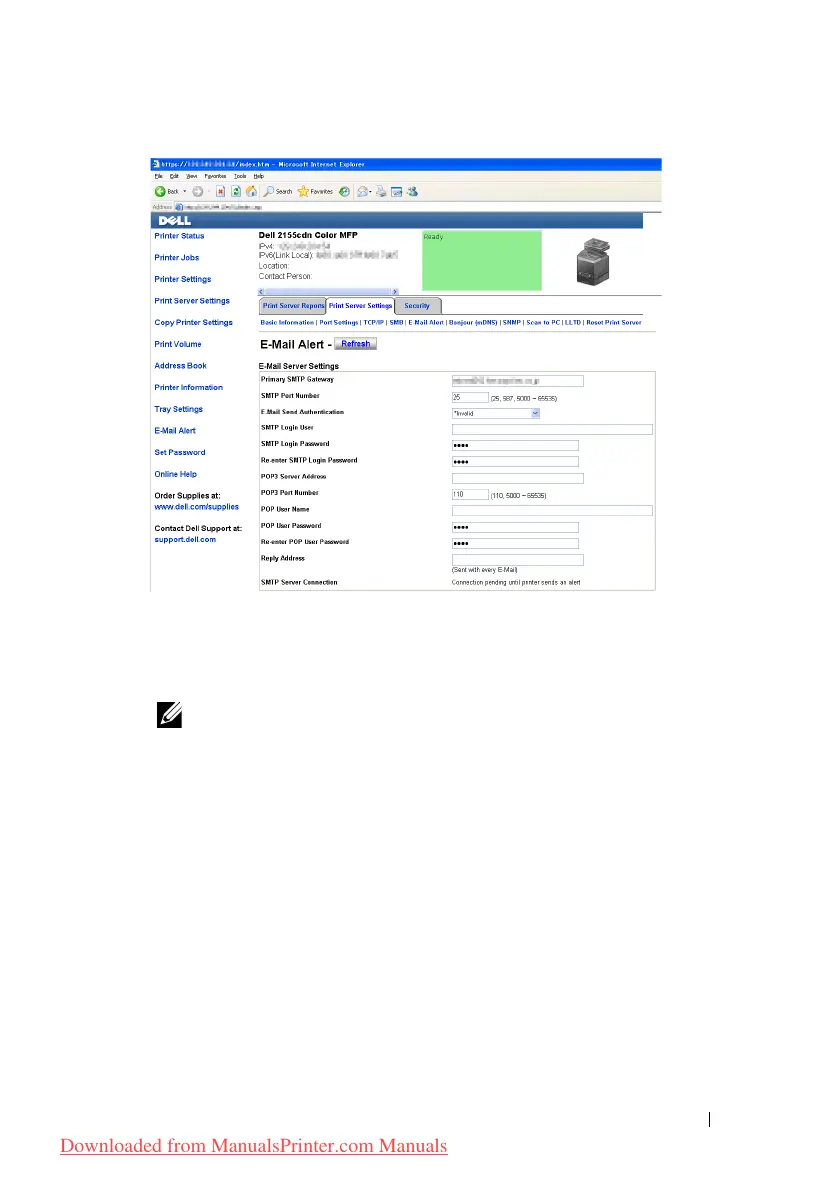Screen dimensions: 840x1192
Task: Open Copy Printer Settings link
Action: (x=193, y=323)
